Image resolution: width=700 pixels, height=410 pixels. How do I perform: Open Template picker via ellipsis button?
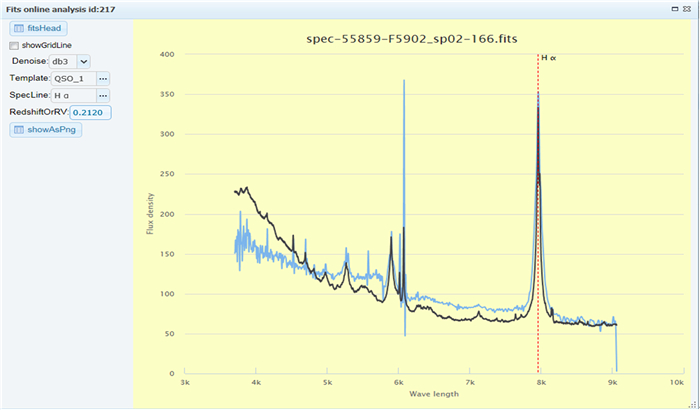pyautogui.click(x=103, y=78)
